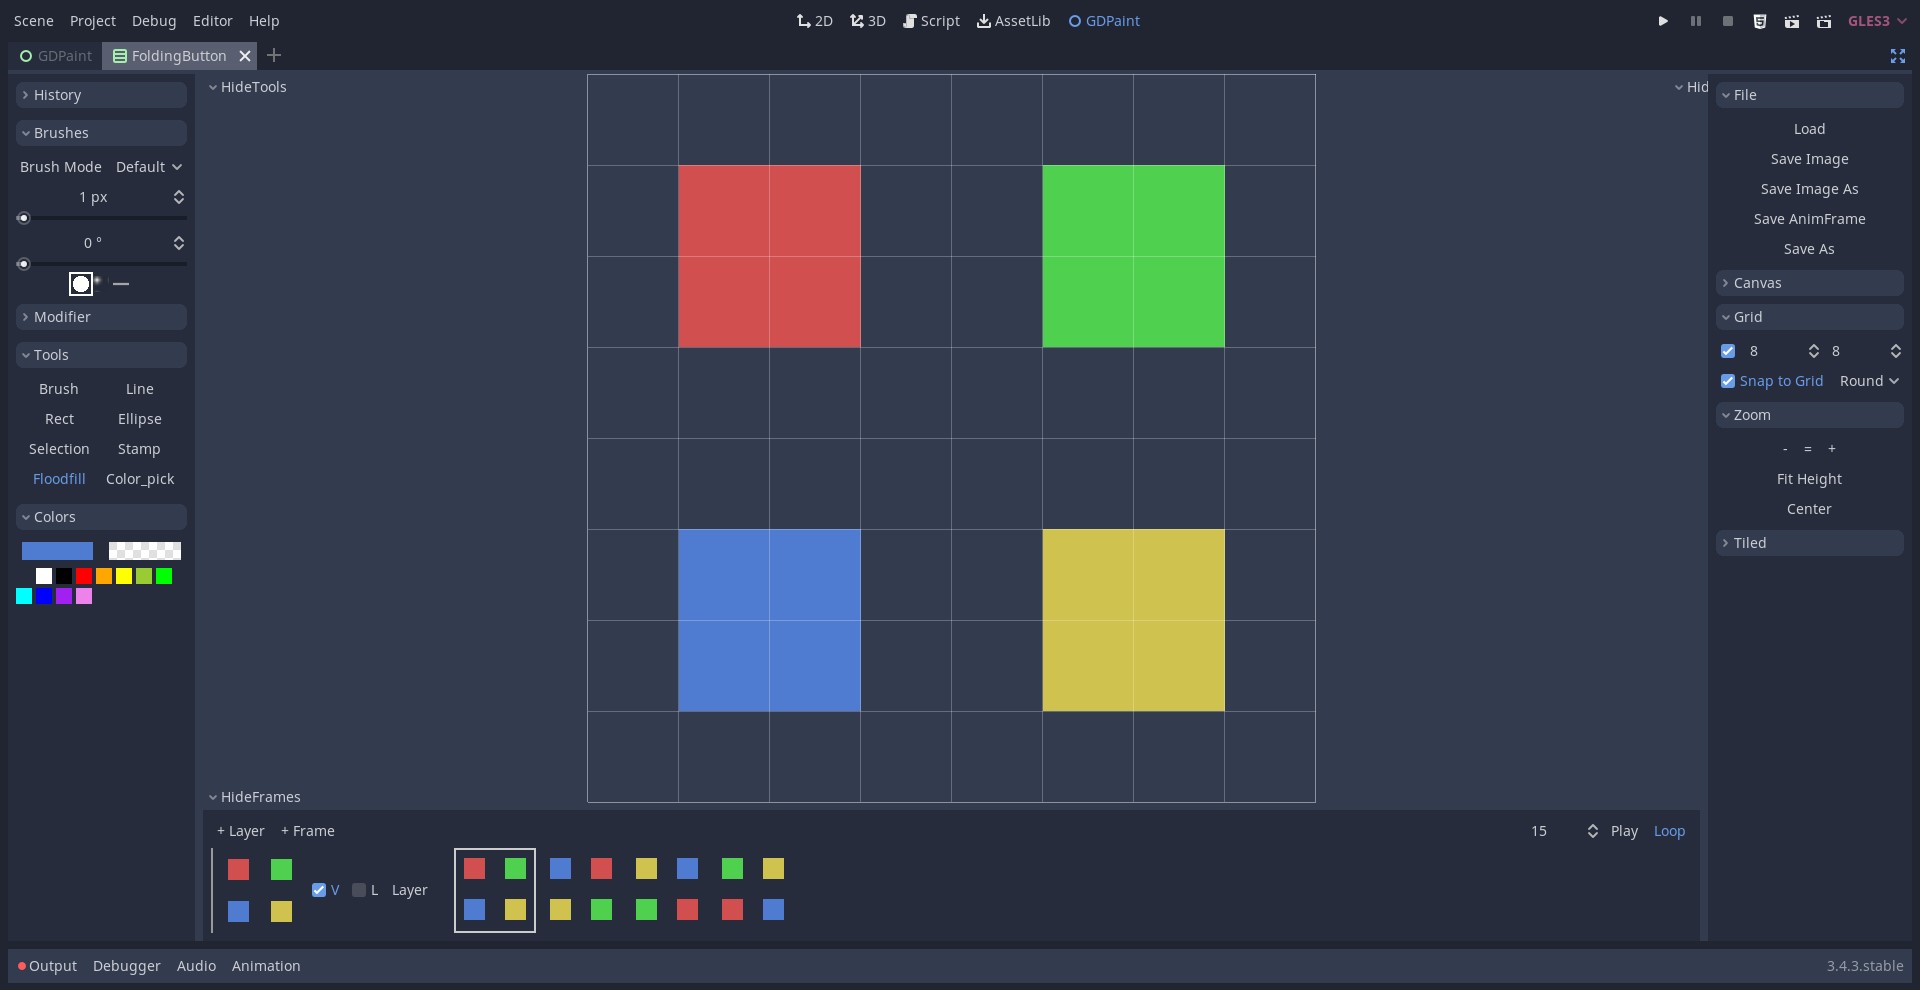1920x990 pixels.
Task: Select the Floodfill tool
Action: point(59,479)
